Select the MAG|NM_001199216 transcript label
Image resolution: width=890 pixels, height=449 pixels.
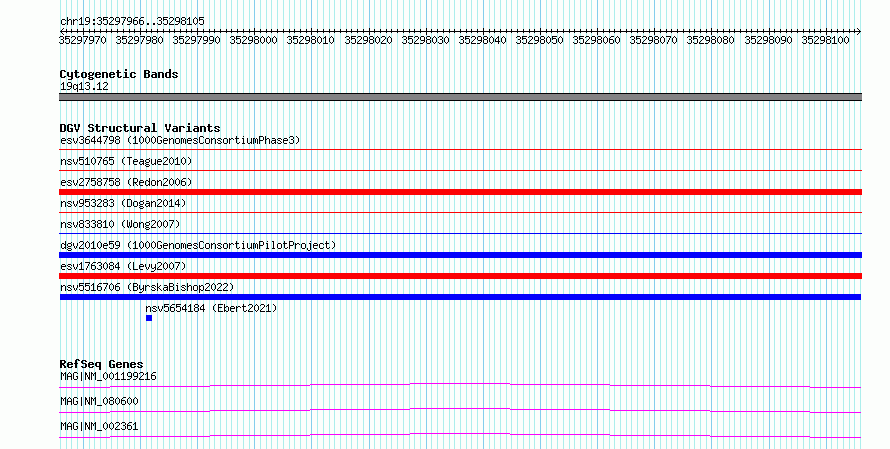point(108,376)
